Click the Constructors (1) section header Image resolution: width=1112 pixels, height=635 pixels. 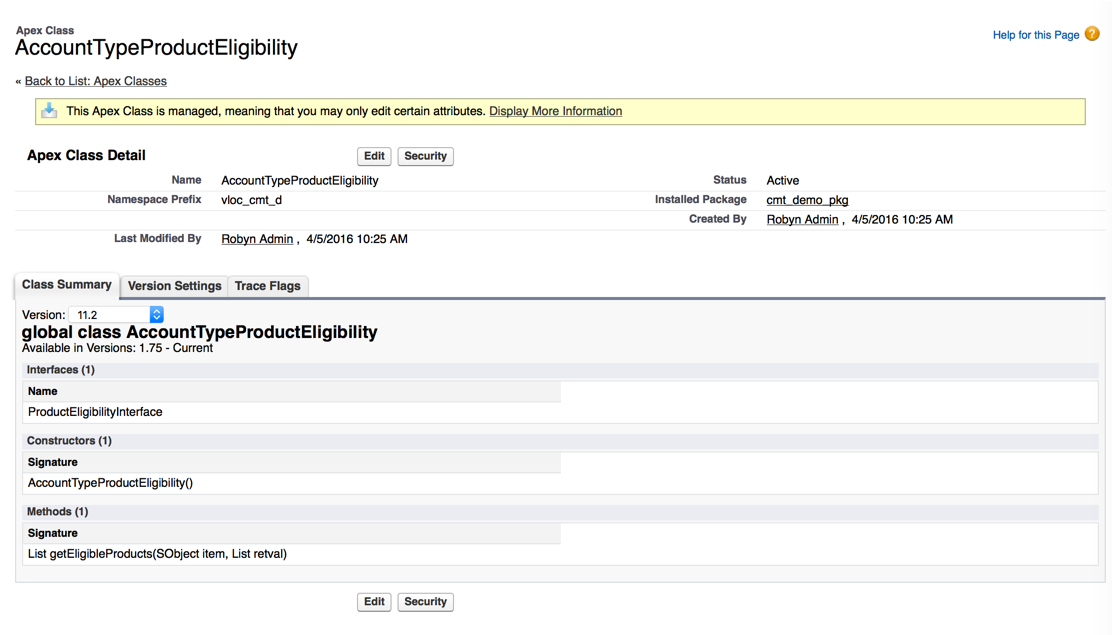(560, 441)
